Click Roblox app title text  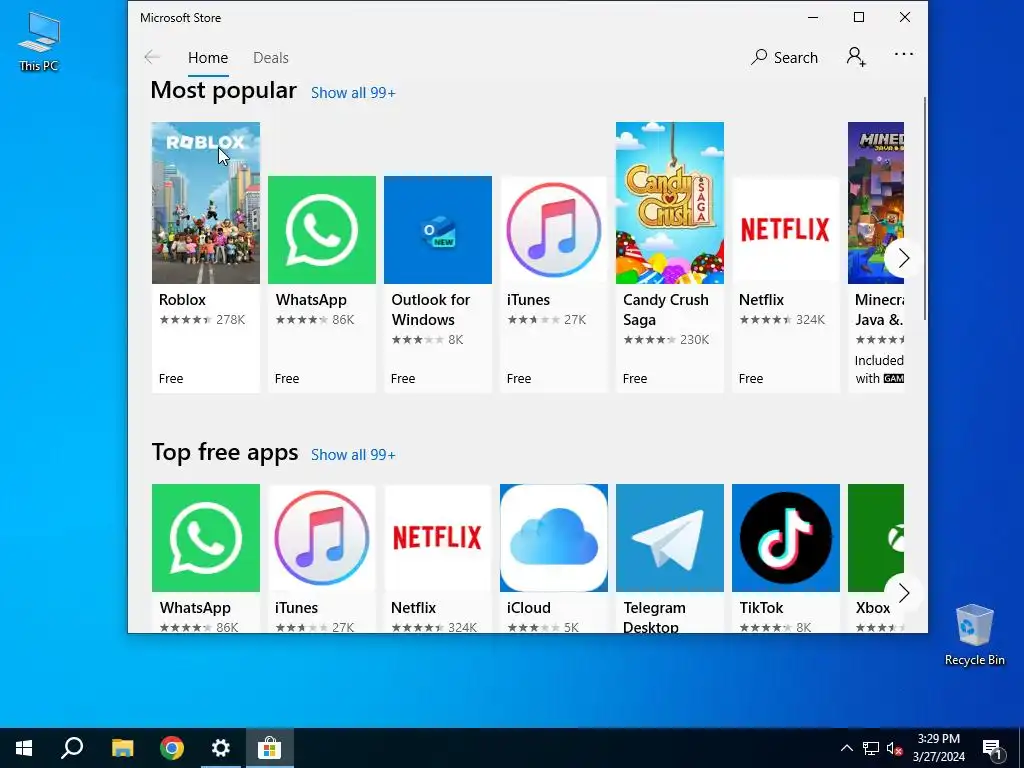coord(182,300)
